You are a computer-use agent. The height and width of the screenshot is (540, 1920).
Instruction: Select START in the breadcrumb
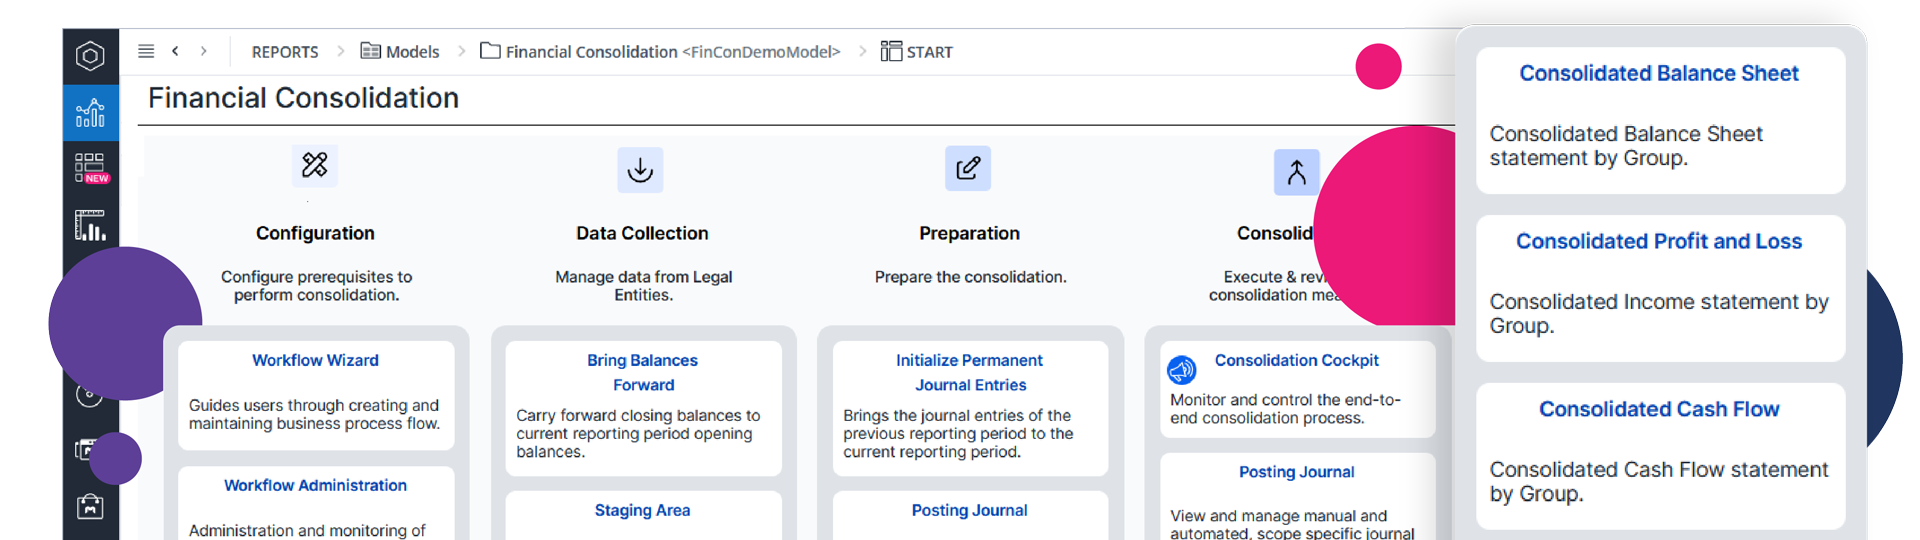tap(930, 52)
